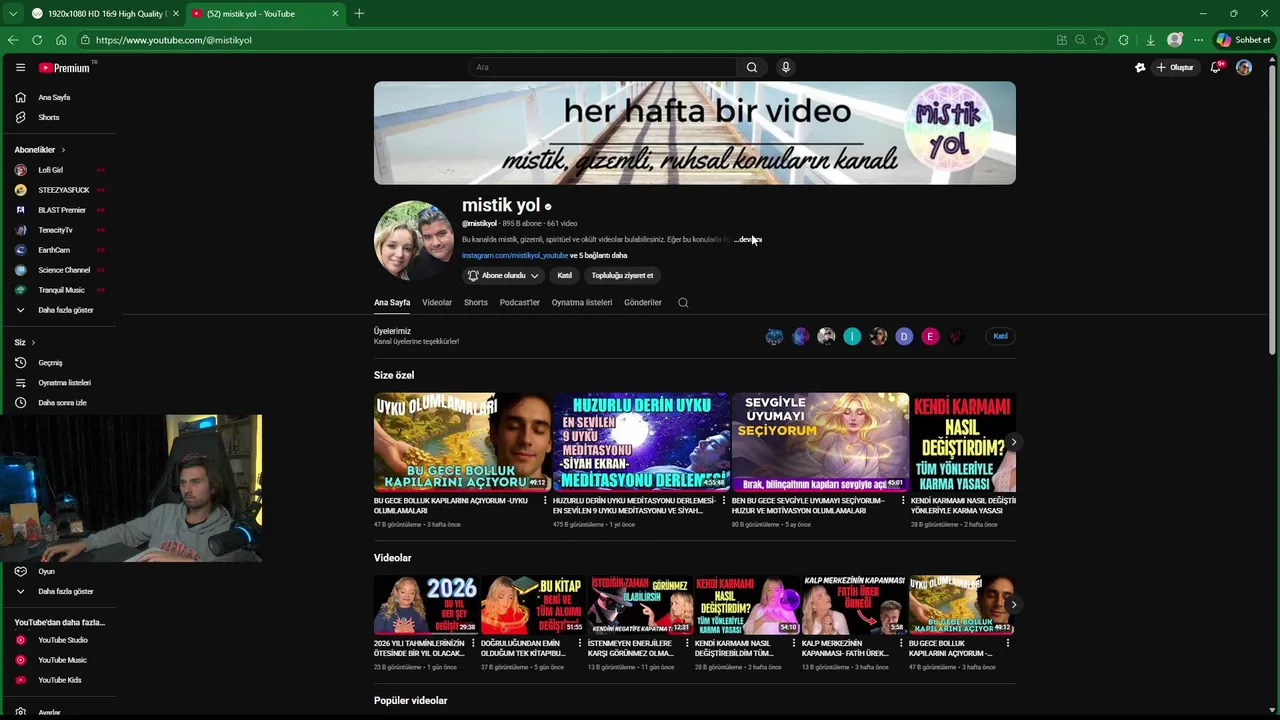1280x720 pixels.
Task: Select the Gönderiler channel tab
Action: pyautogui.click(x=643, y=302)
